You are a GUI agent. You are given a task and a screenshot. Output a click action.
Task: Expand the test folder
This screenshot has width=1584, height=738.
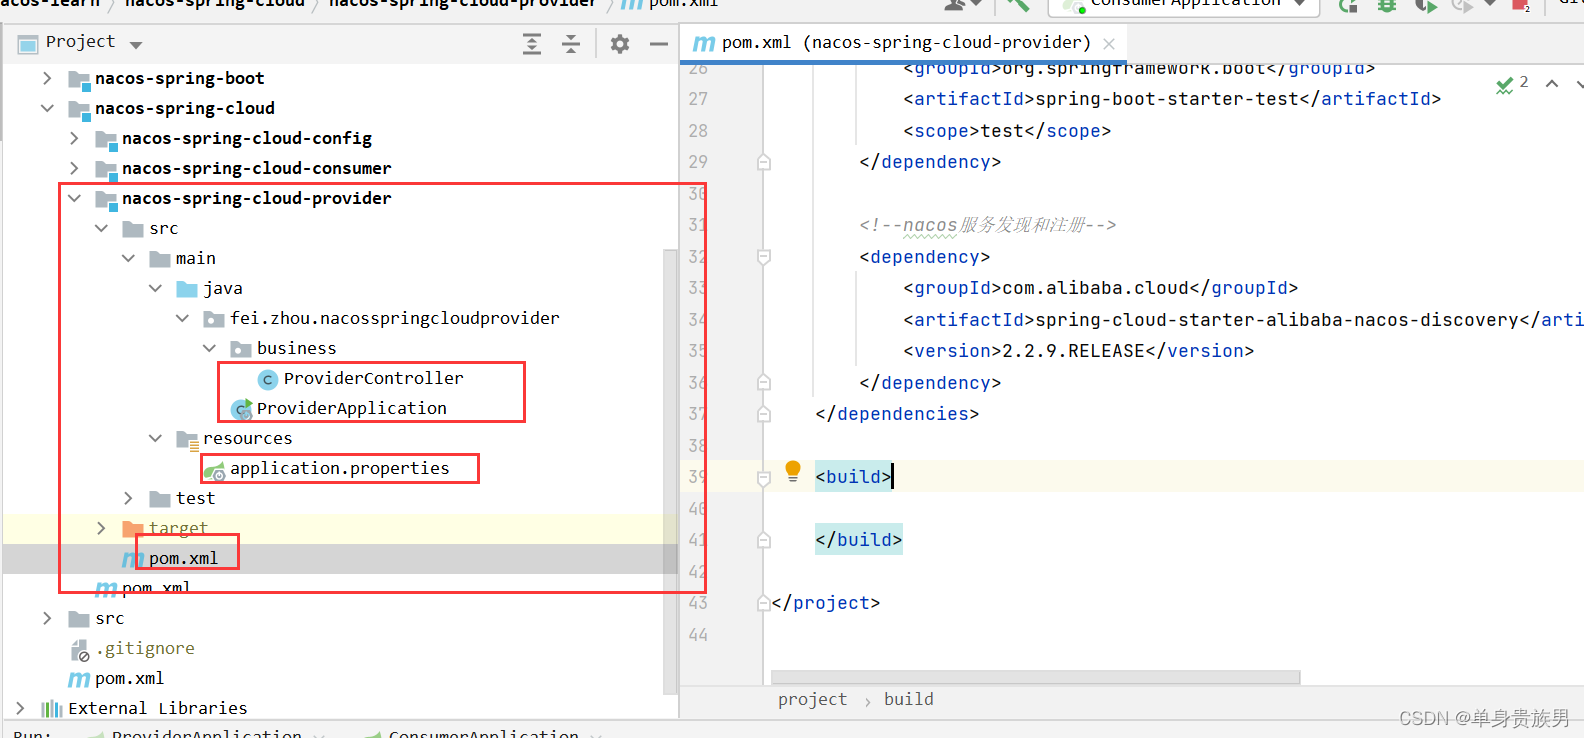(128, 498)
